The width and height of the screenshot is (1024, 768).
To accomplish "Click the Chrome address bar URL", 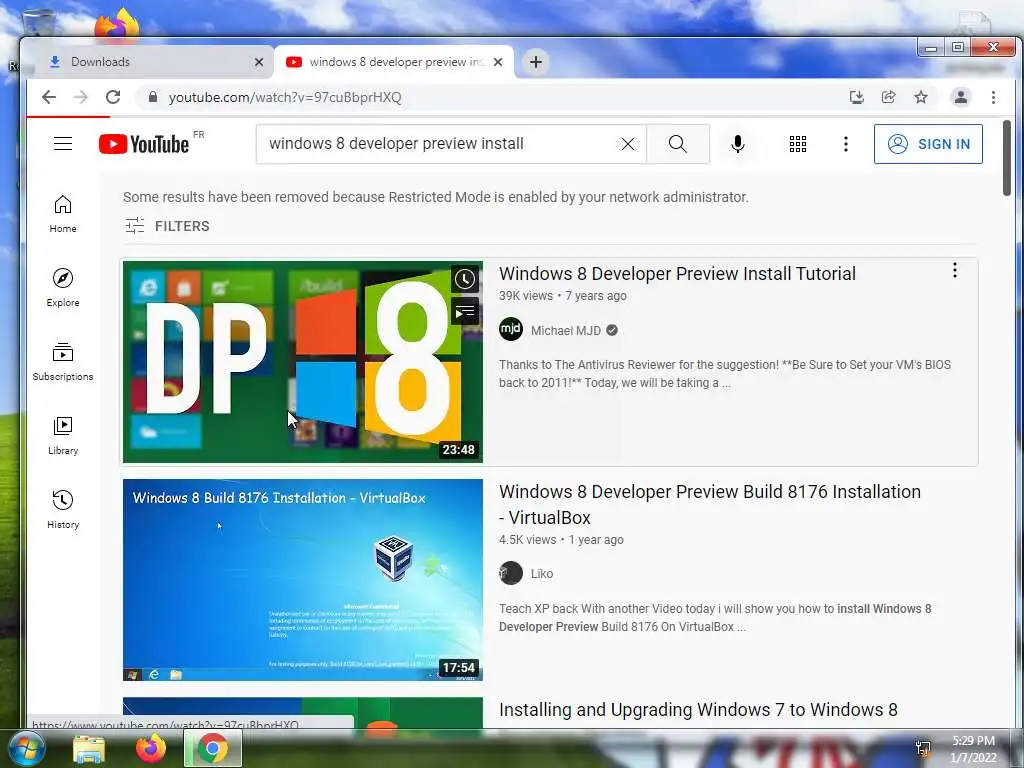I will tap(285, 97).
